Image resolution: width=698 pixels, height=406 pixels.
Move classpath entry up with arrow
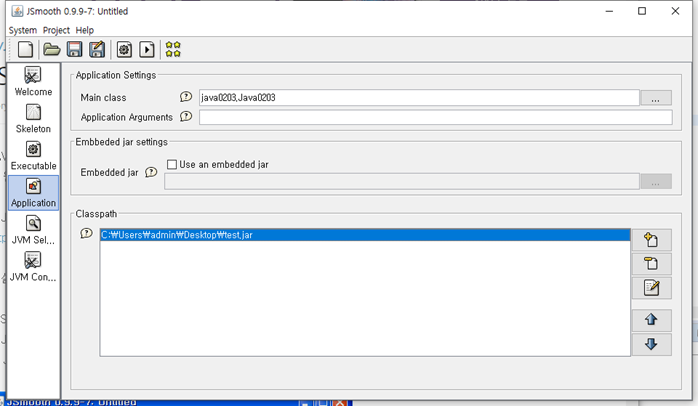(x=651, y=320)
